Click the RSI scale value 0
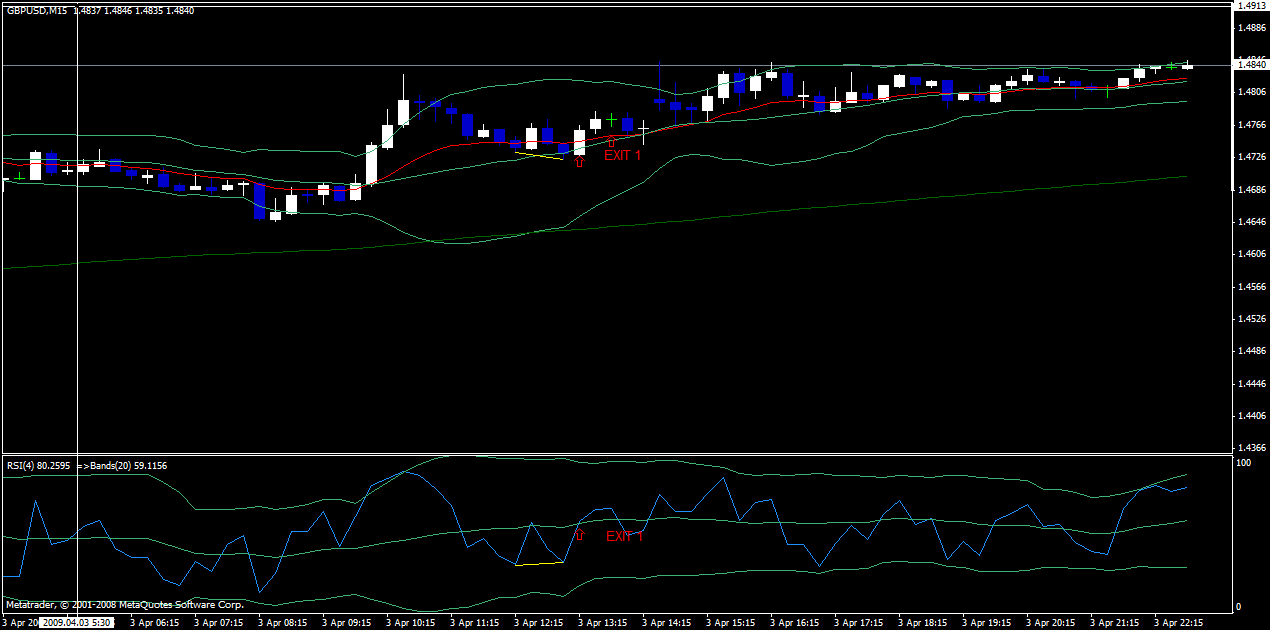Image resolution: width=1270 pixels, height=630 pixels. point(1241,607)
